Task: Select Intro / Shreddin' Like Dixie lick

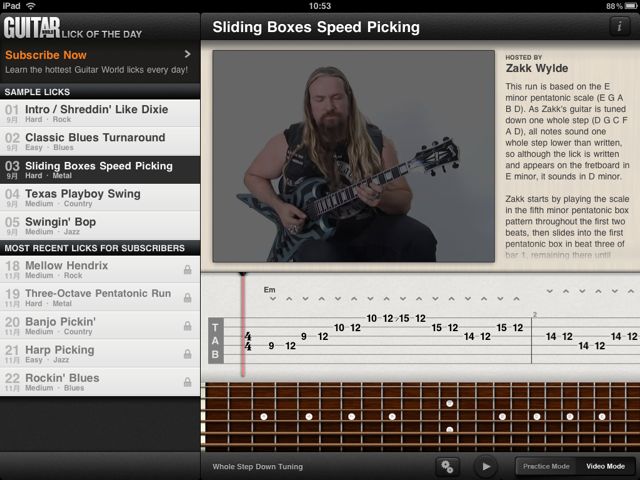Action: tap(100, 113)
